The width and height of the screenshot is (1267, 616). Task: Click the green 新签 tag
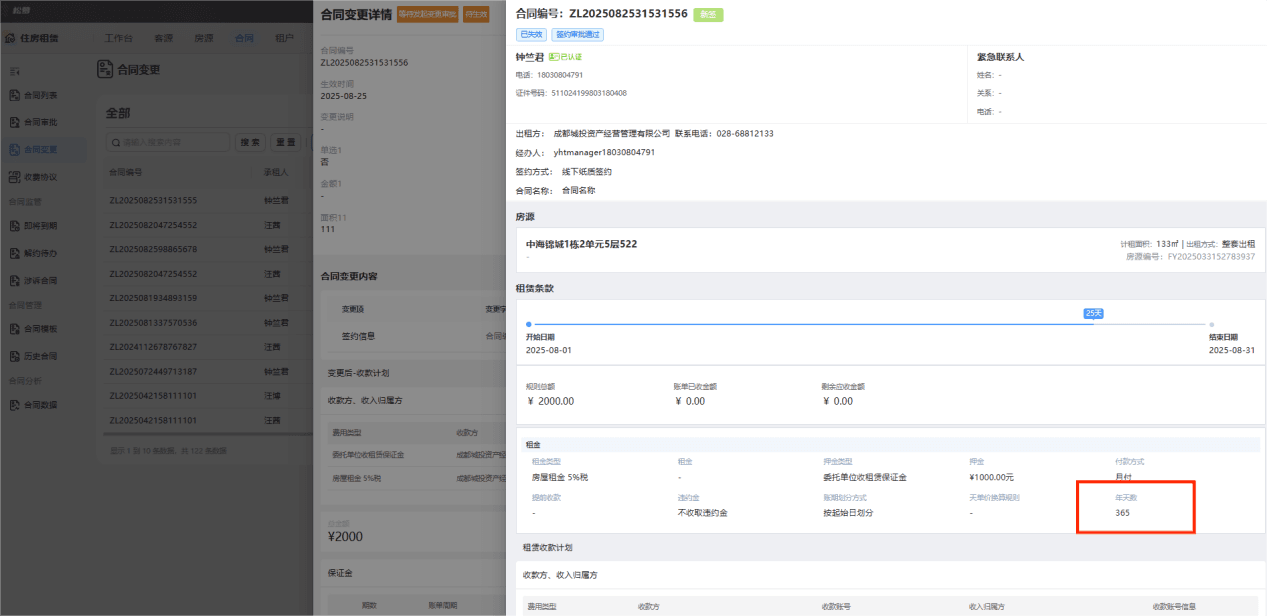709,14
